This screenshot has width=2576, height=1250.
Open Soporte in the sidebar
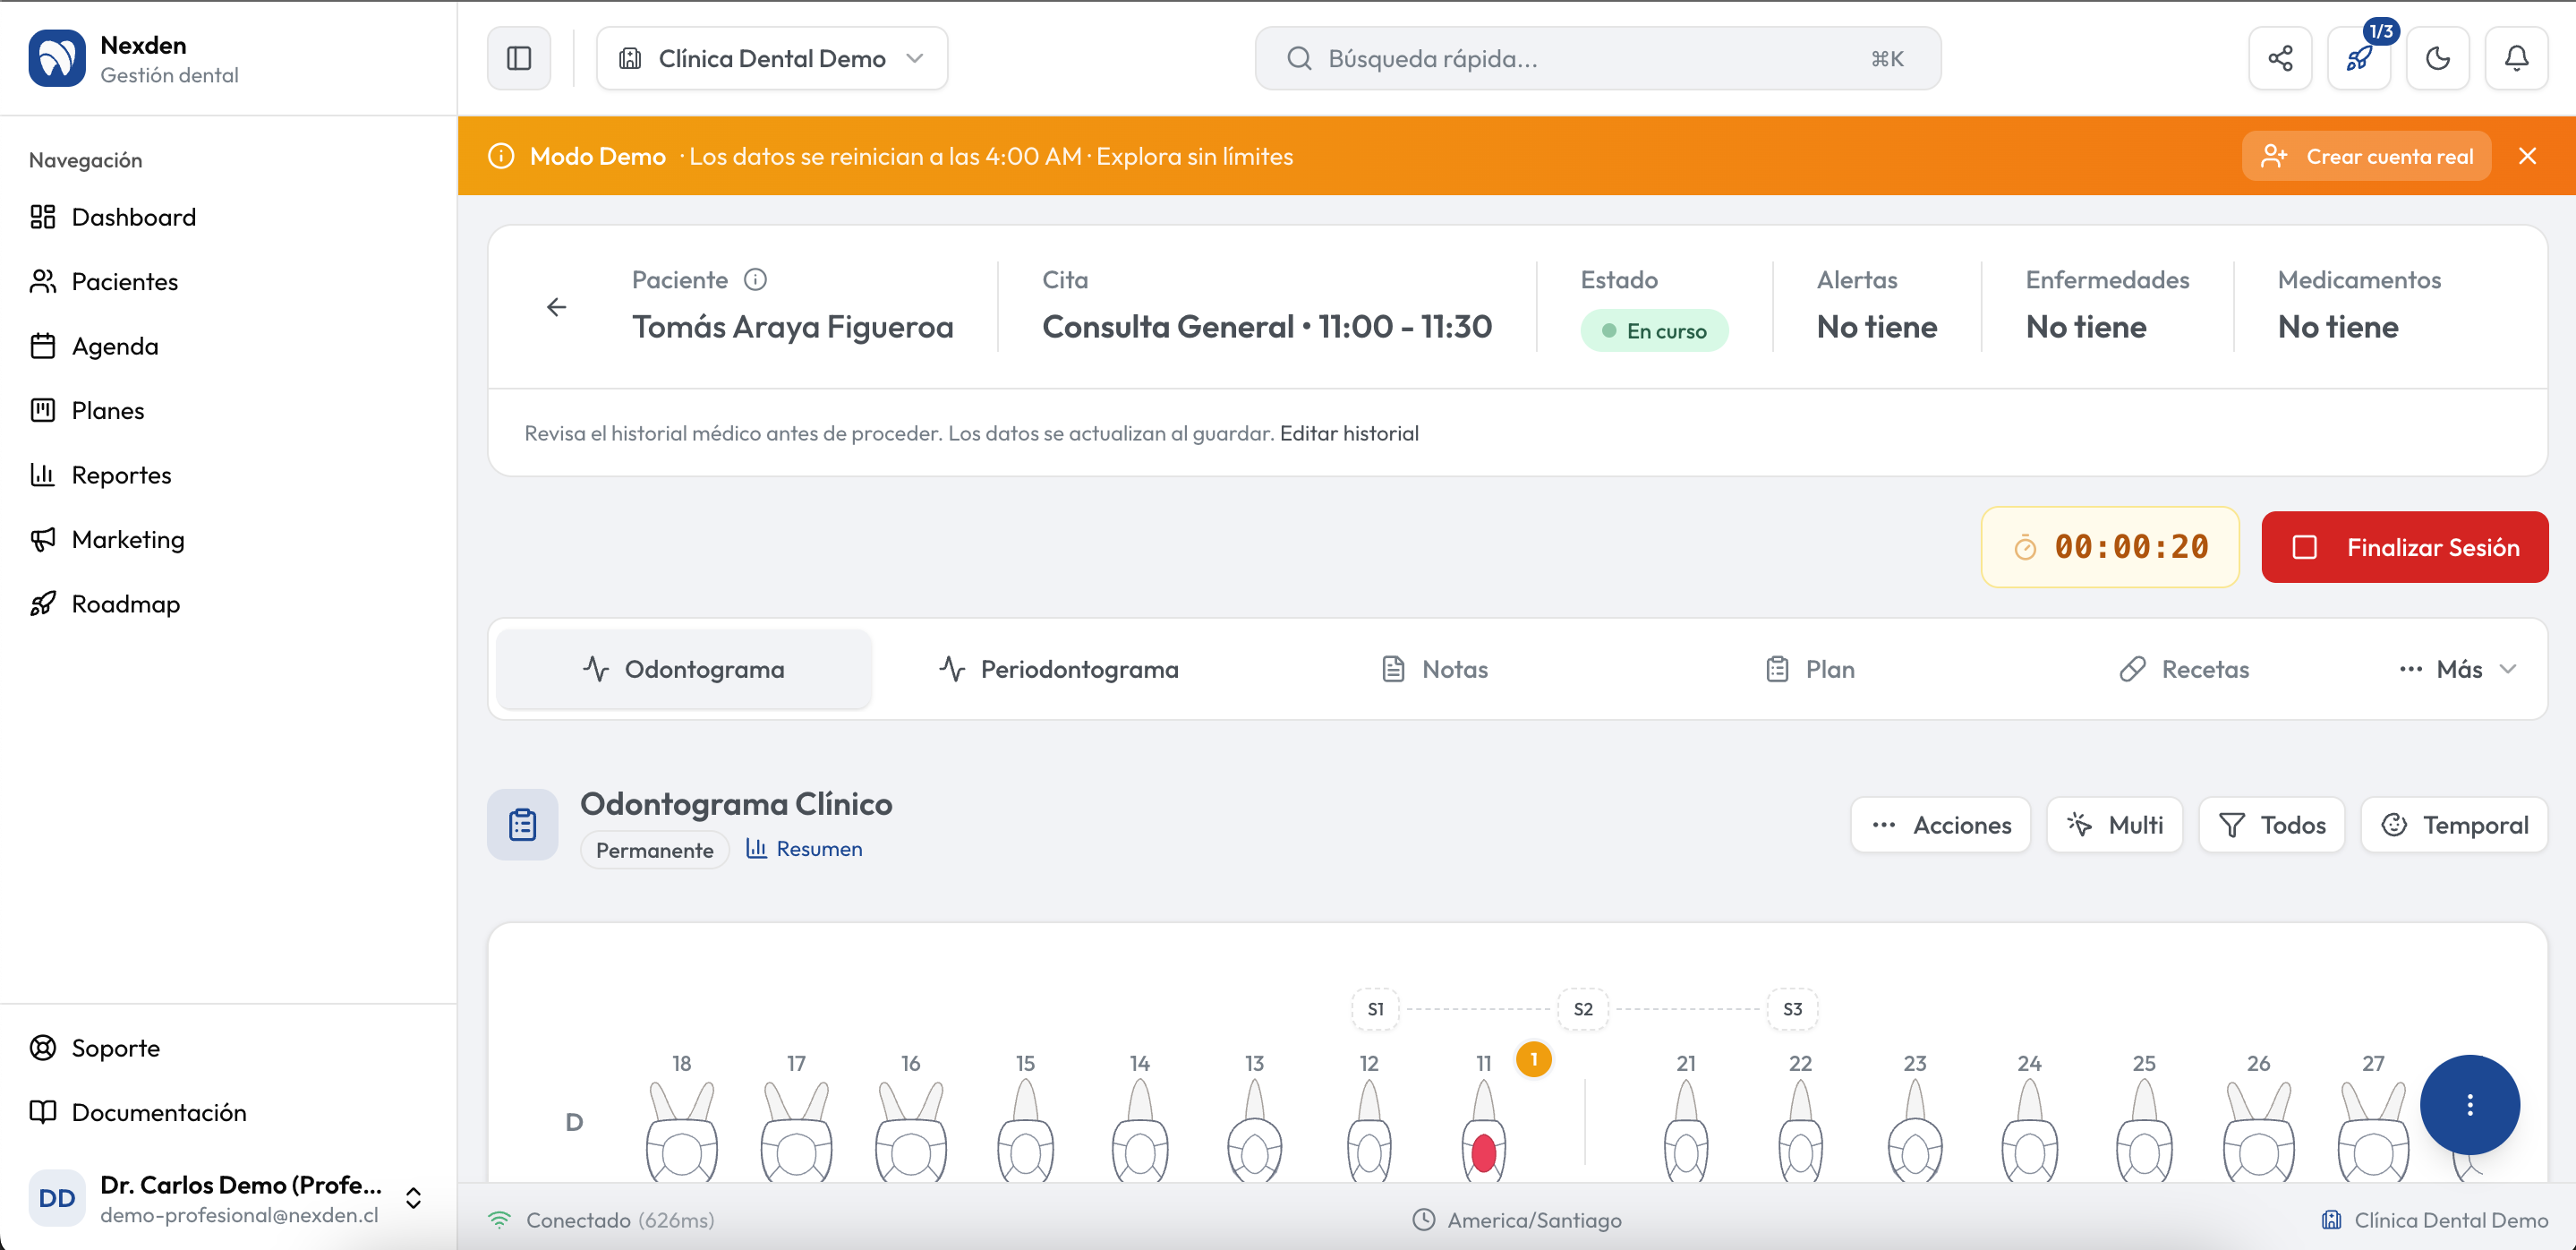click(228, 1048)
